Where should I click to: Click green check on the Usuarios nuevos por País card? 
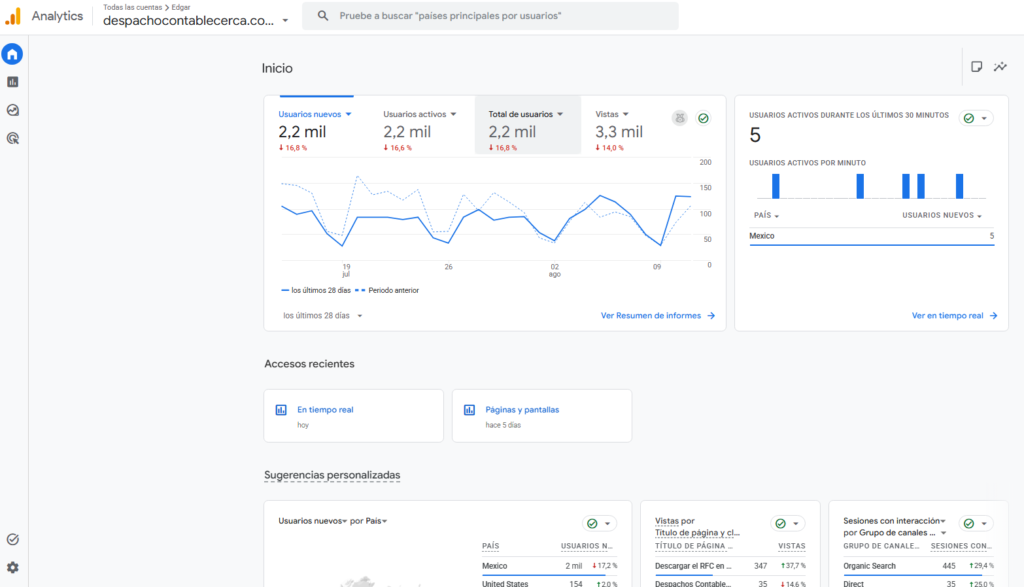tap(592, 524)
